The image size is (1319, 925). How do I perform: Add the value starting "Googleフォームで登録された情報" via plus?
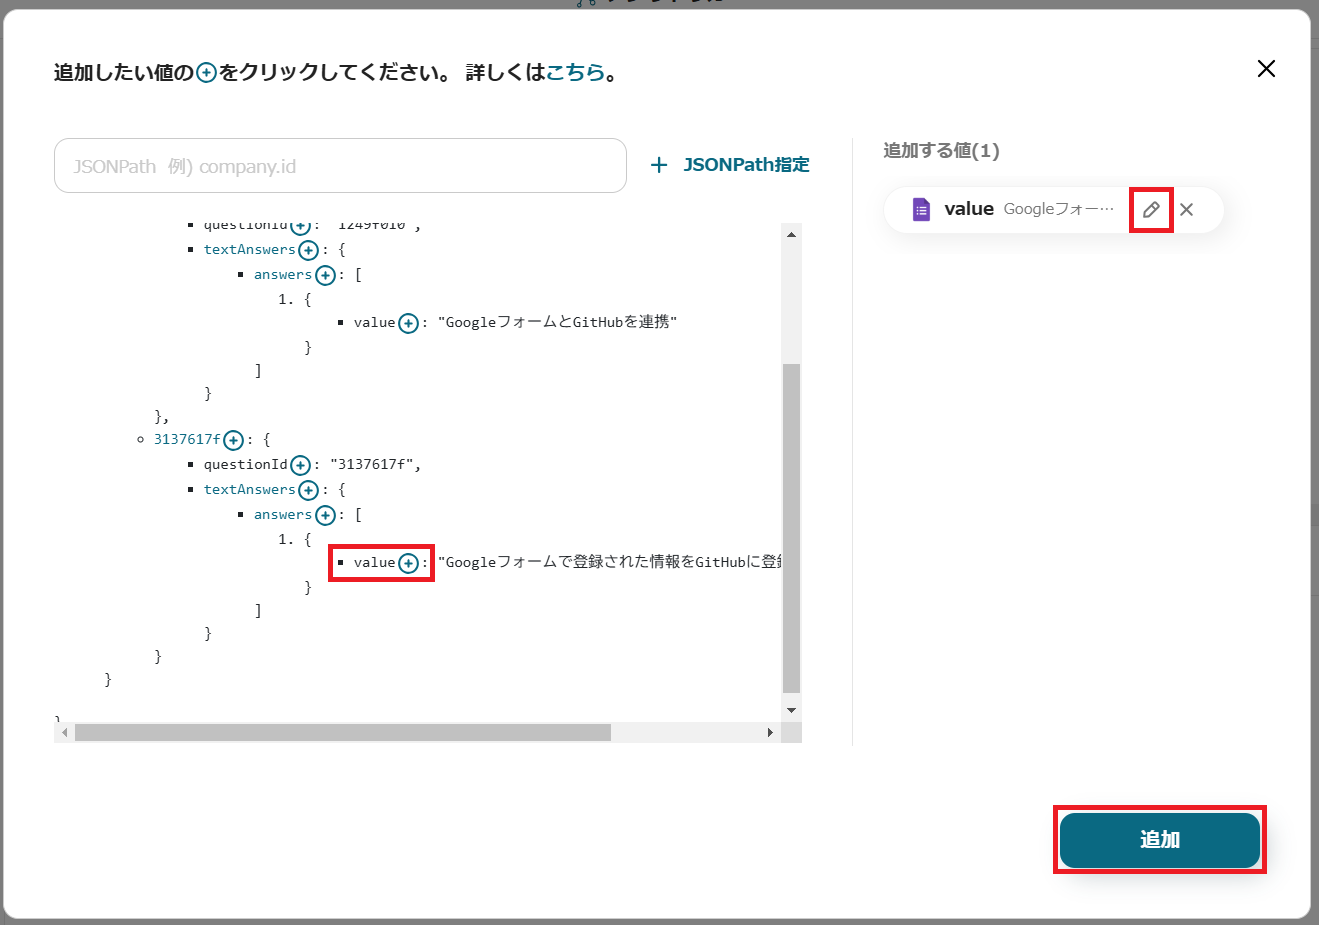[408, 563]
